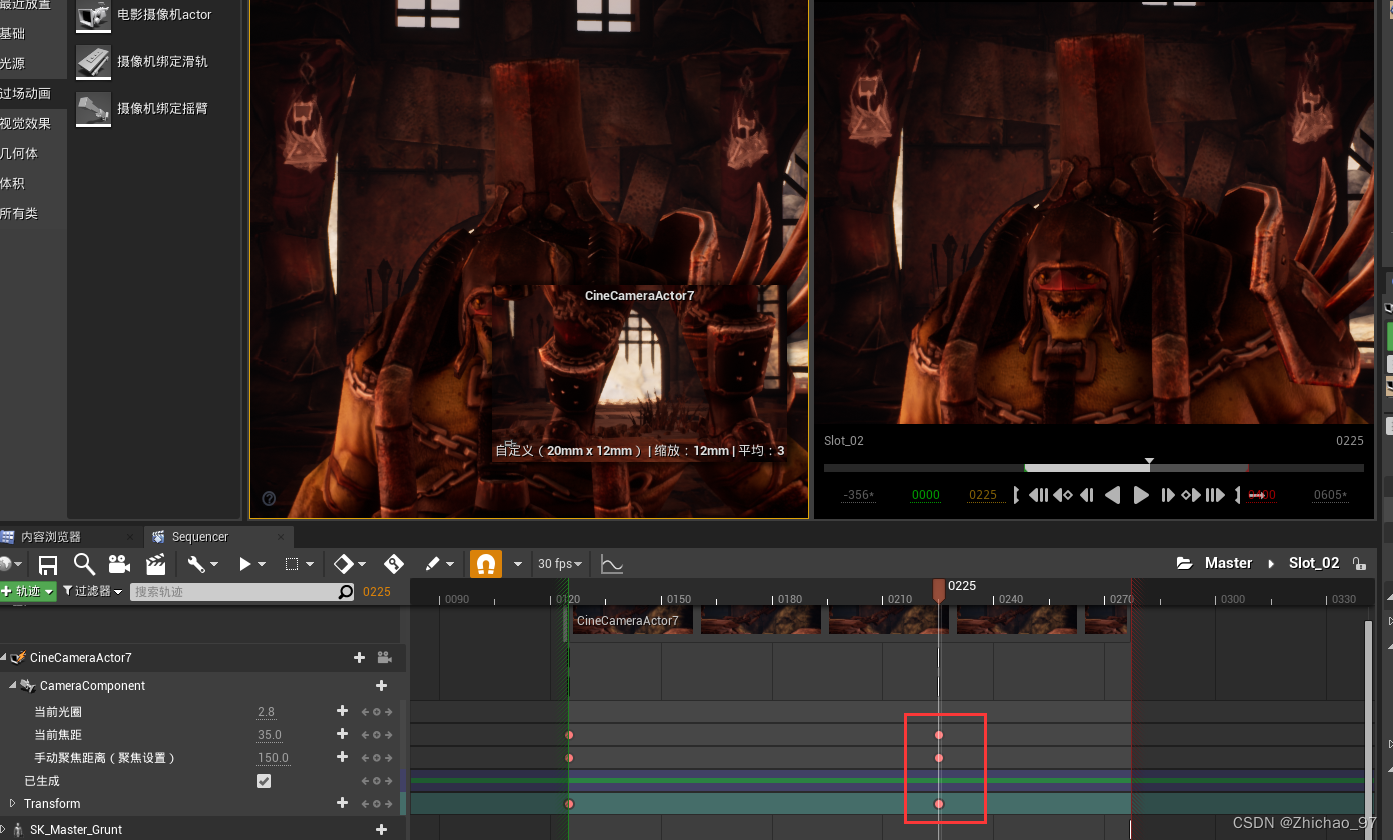Screen dimensions: 1393x840
Task: Open the green 轨迹 add track dropdown
Action: (28, 592)
